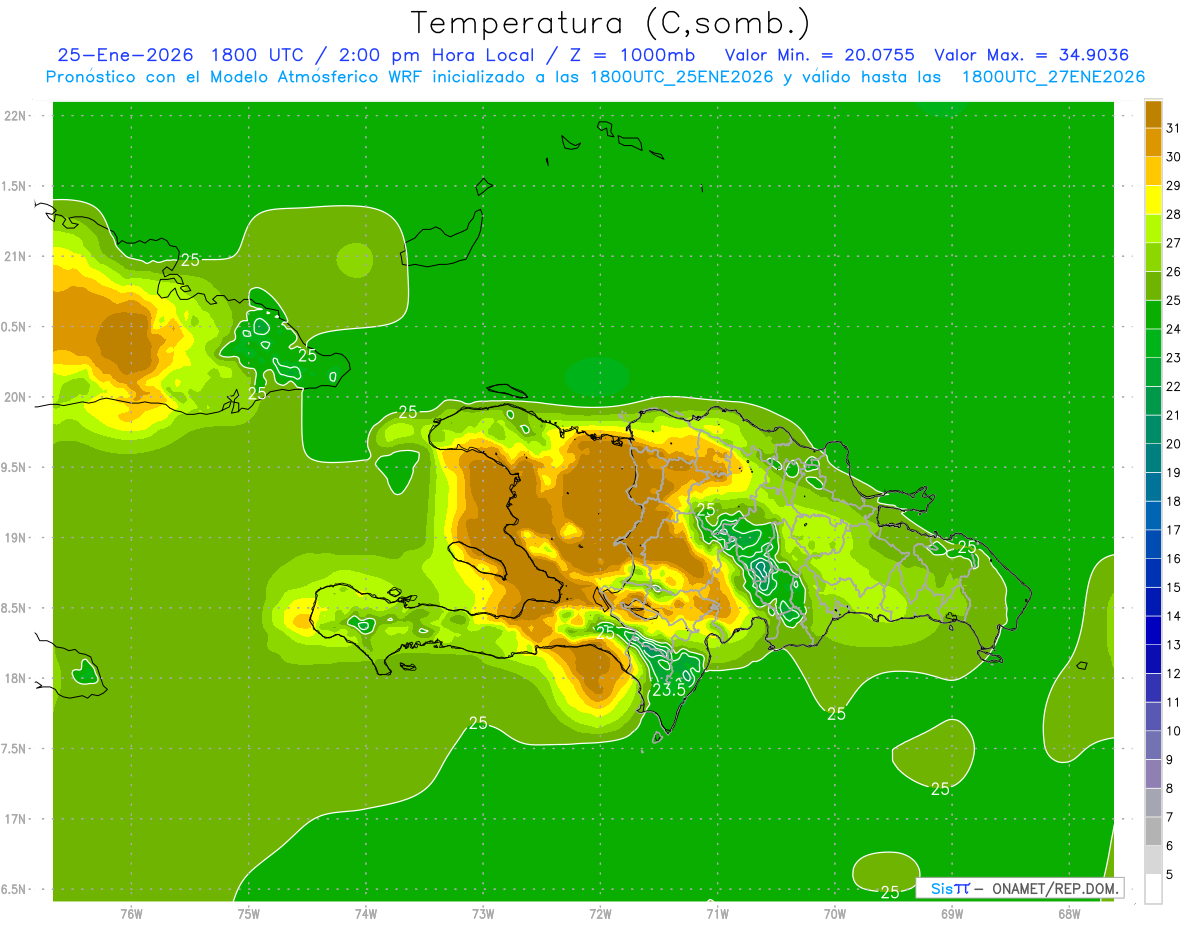The image size is (1200, 927).
Task: Pick the gray swatch between legend labels 6 and 7
Action: pos(1153,832)
